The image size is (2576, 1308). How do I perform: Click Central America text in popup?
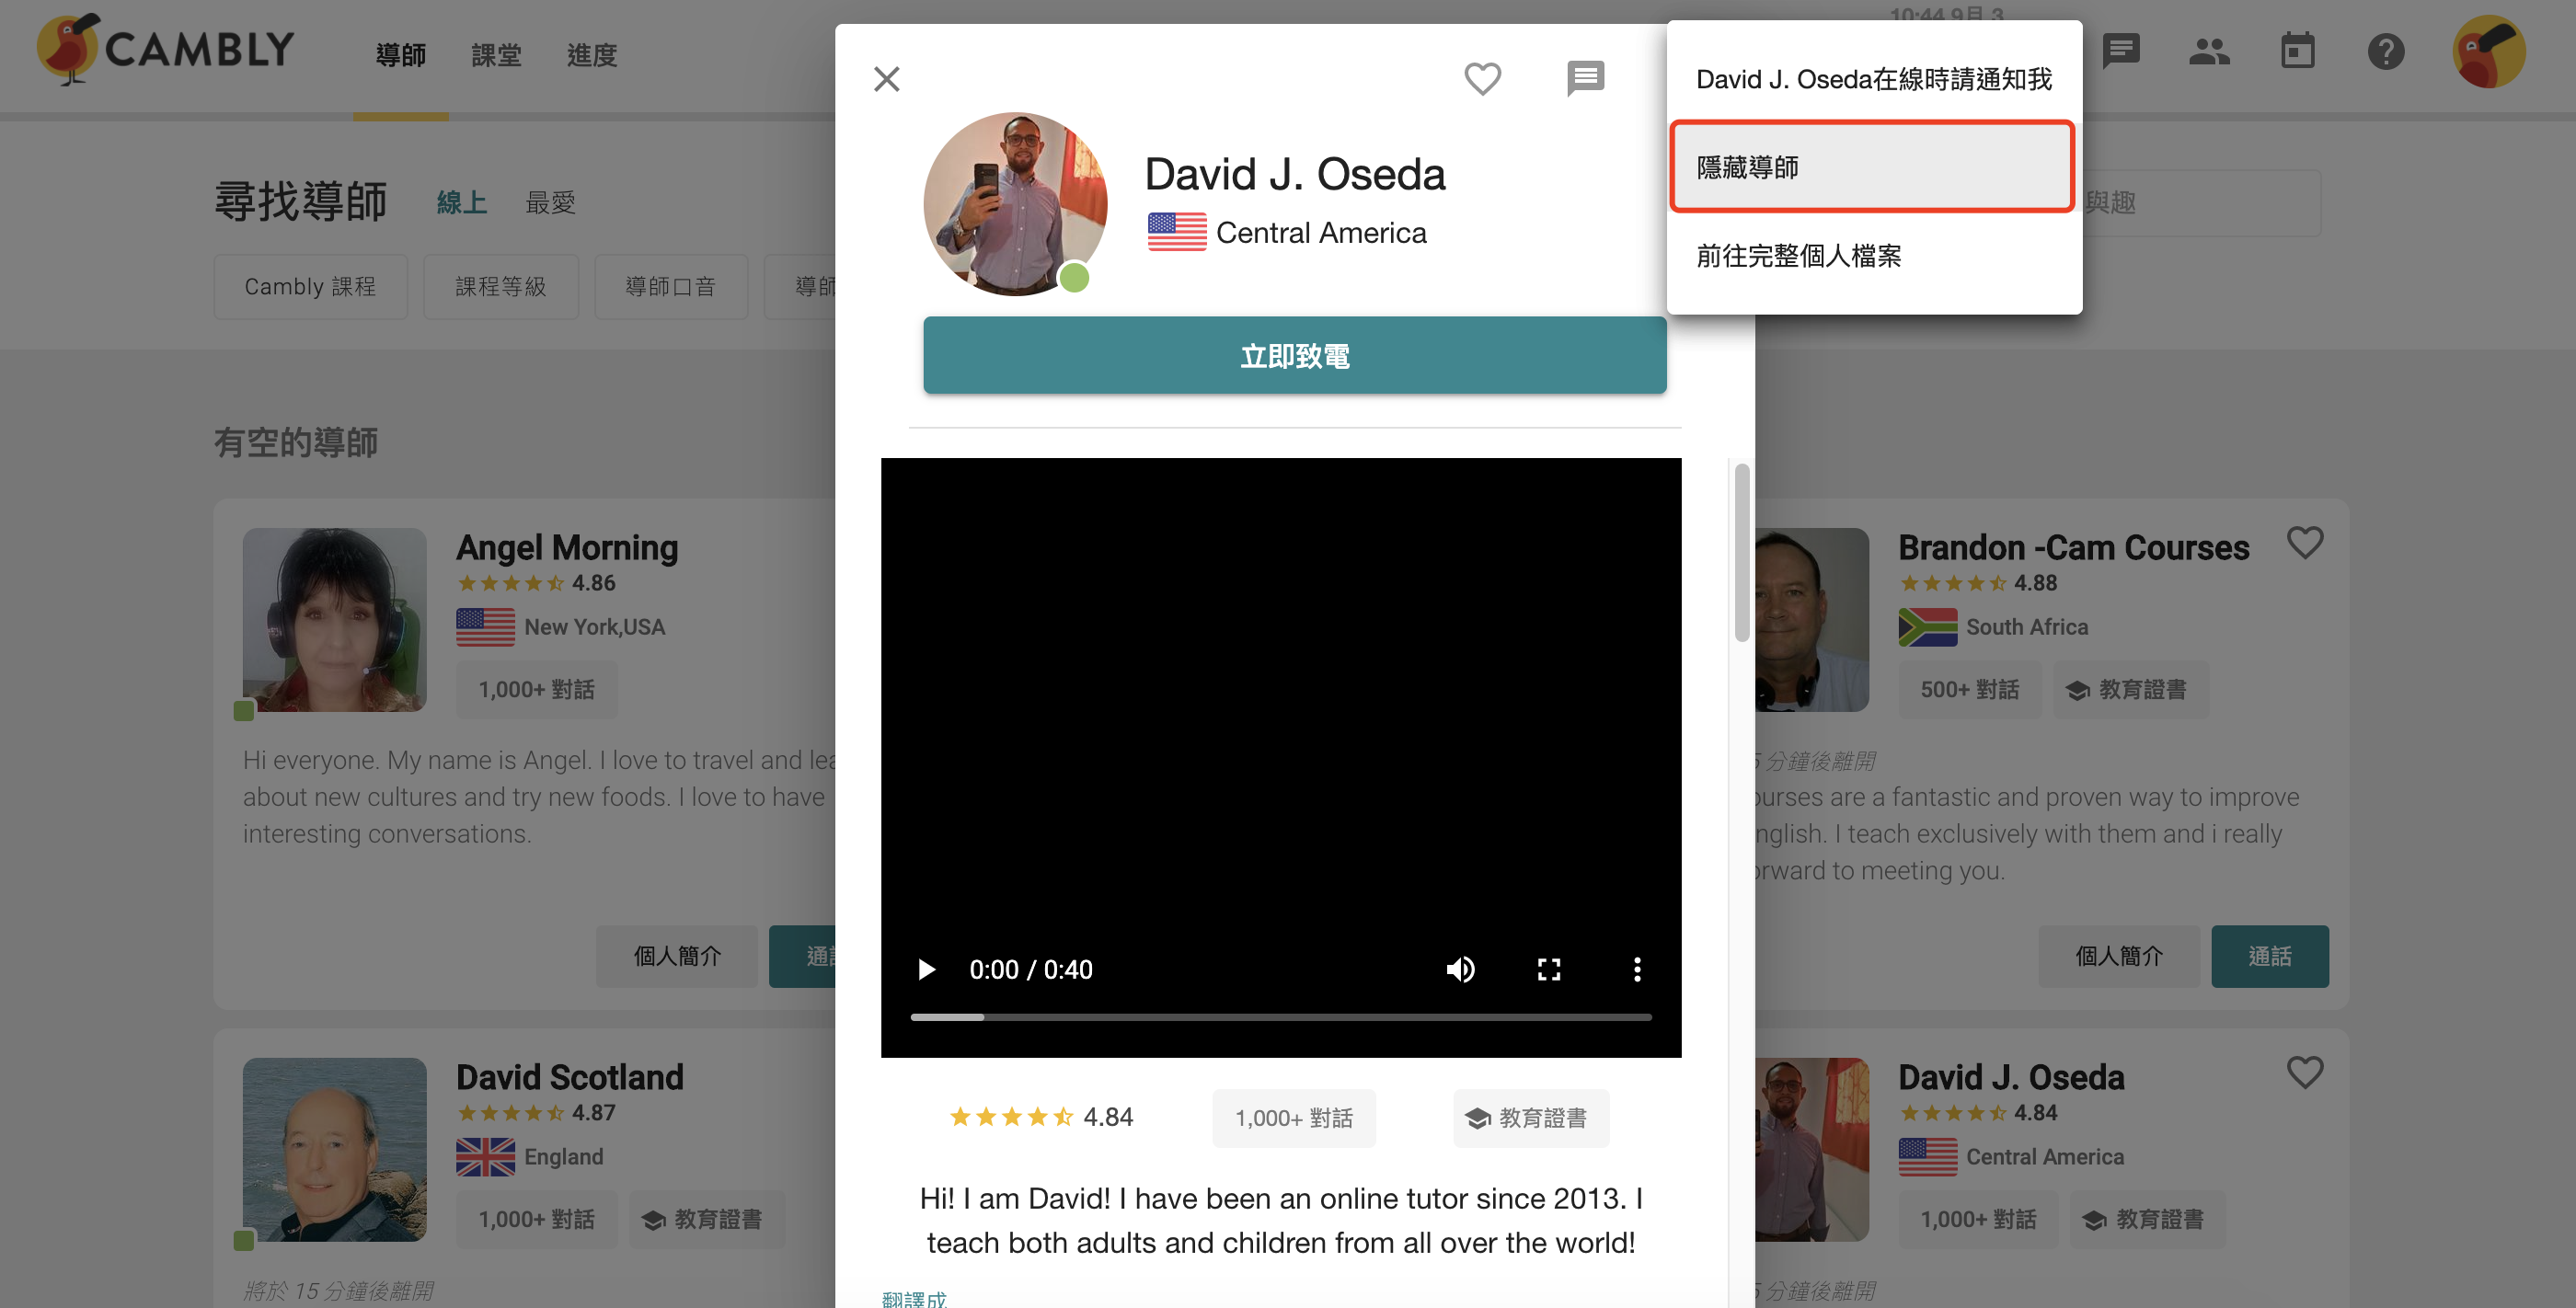pos(1320,233)
